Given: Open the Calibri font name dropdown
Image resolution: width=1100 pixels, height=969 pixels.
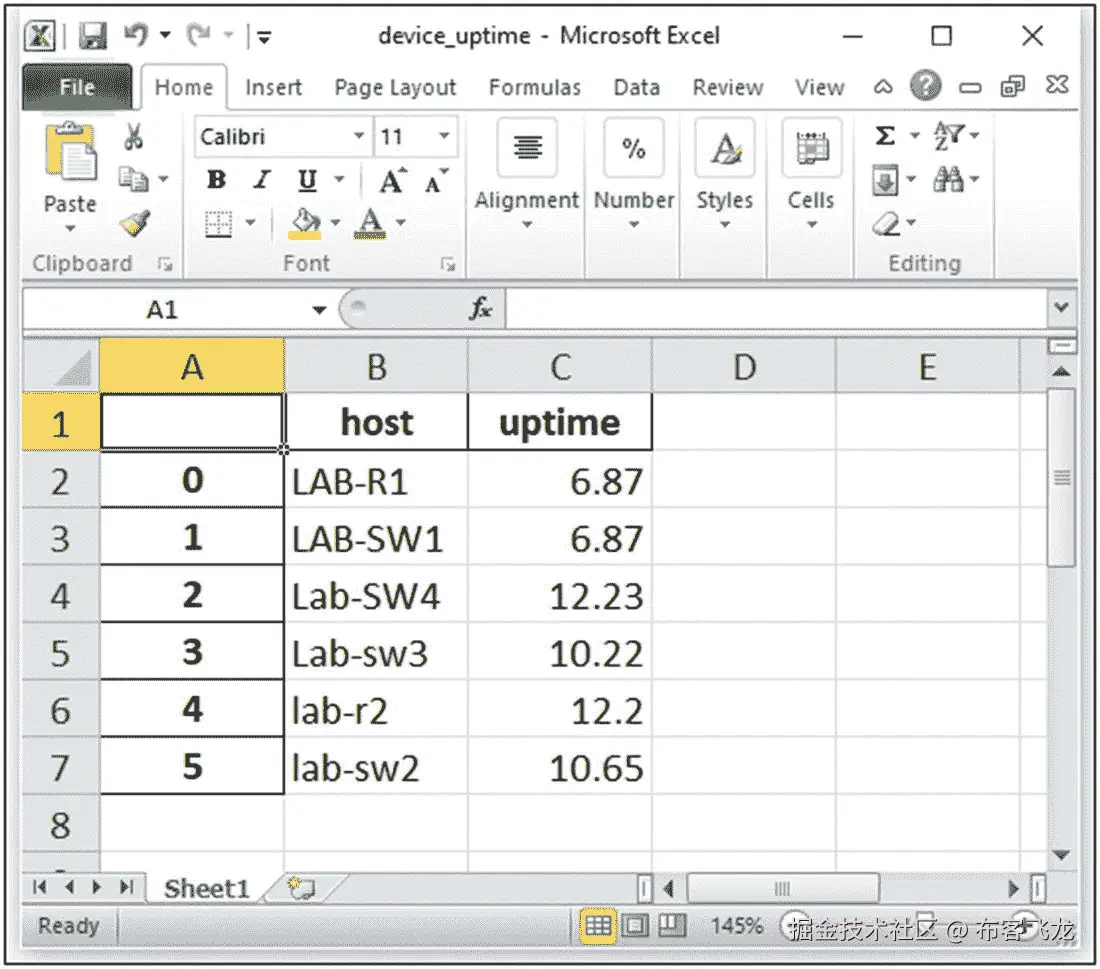Looking at the screenshot, I should pos(359,136).
